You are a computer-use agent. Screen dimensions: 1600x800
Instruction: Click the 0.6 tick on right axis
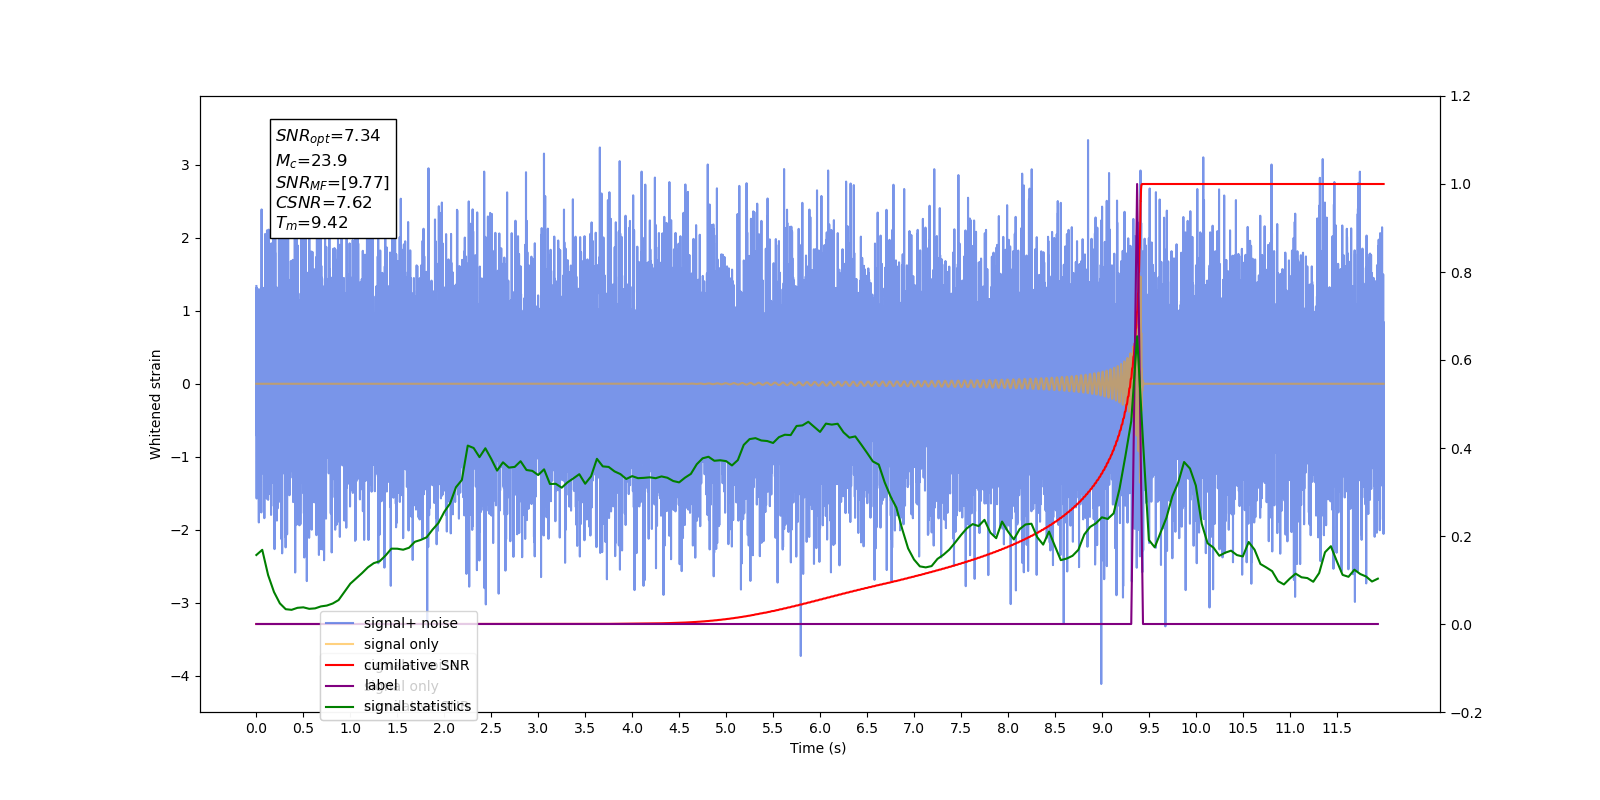click(1460, 361)
